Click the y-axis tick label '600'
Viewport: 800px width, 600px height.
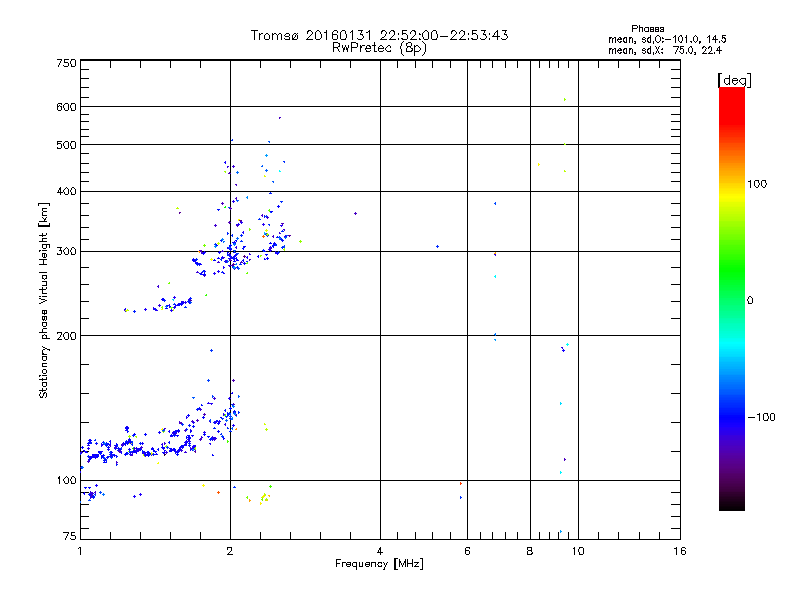(x=66, y=107)
